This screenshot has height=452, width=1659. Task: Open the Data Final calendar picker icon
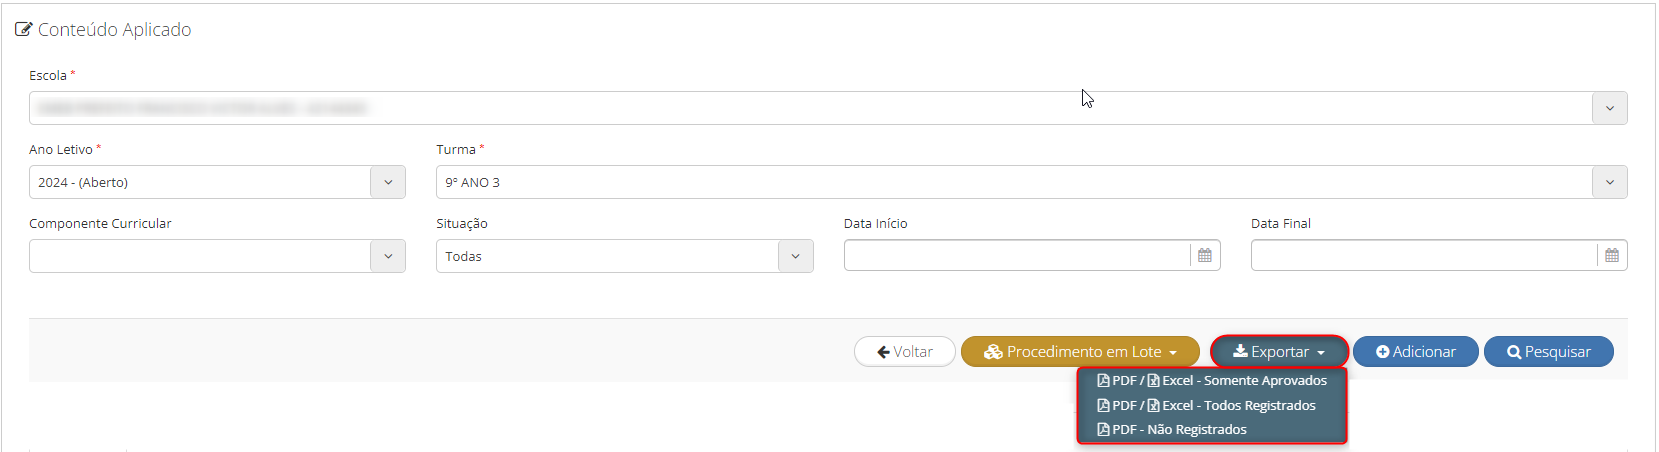1612,256
